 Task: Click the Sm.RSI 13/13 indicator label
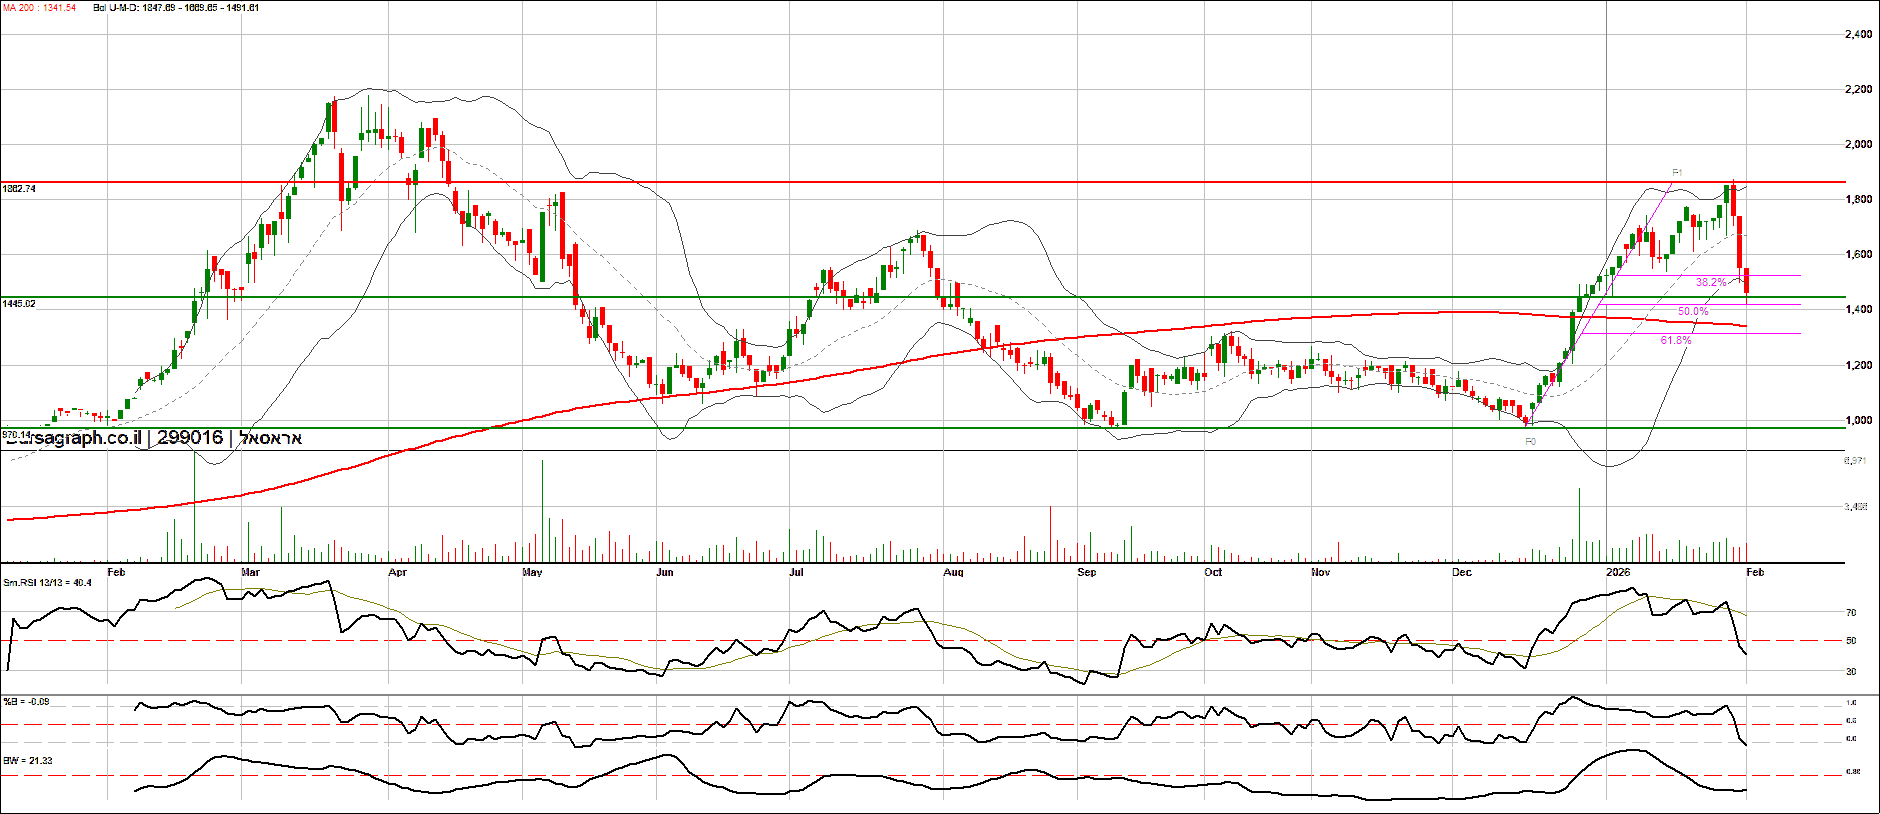48,582
